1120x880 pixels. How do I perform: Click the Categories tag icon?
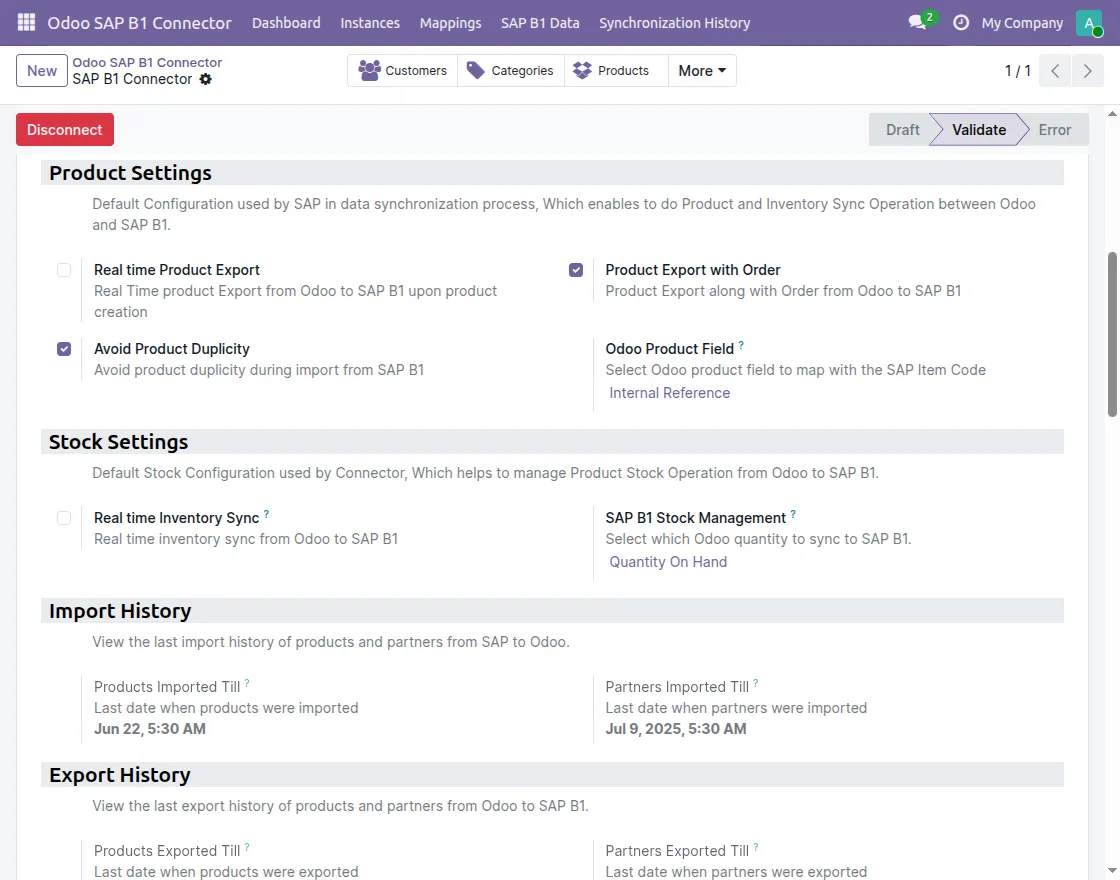(x=475, y=70)
